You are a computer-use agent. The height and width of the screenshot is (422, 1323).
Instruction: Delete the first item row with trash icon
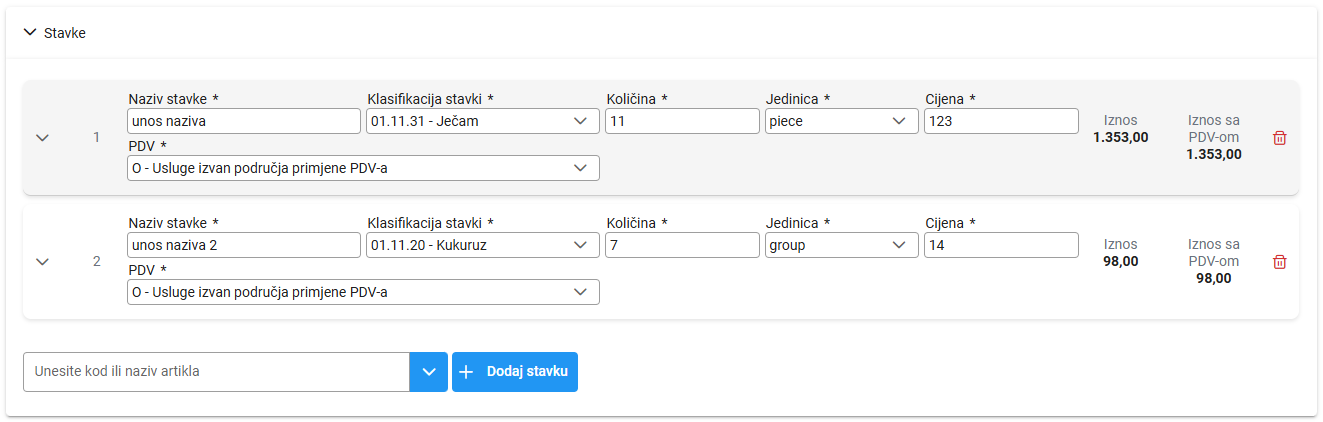[x=1279, y=138]
